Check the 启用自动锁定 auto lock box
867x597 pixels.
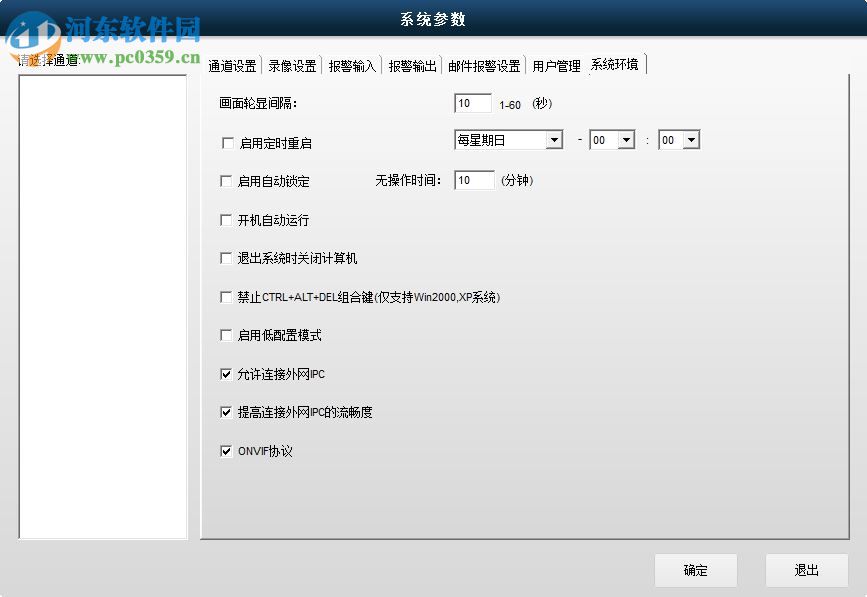click(227, 181)
